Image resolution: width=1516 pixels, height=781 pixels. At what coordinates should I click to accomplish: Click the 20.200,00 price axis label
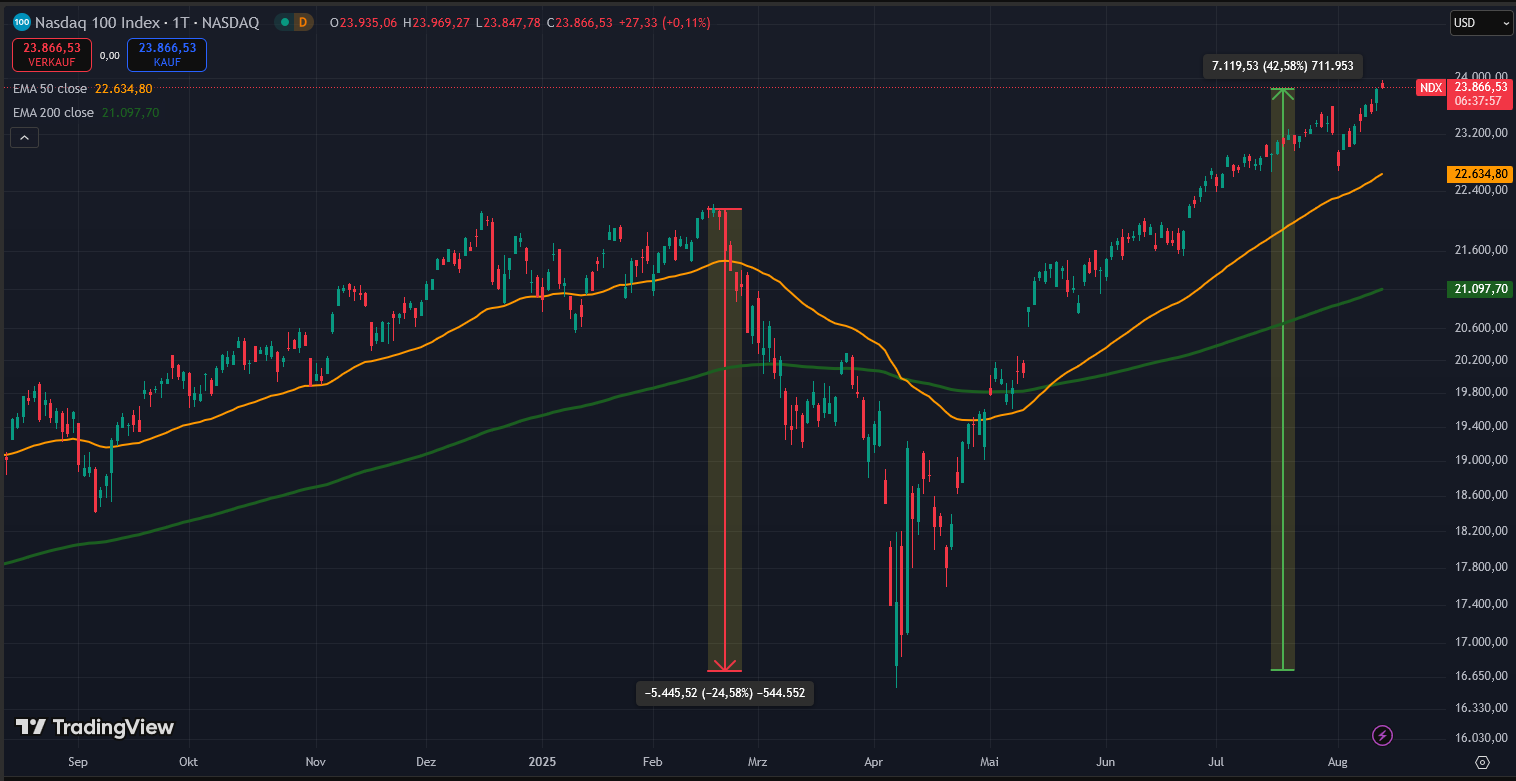click(x=1479, y=360)
